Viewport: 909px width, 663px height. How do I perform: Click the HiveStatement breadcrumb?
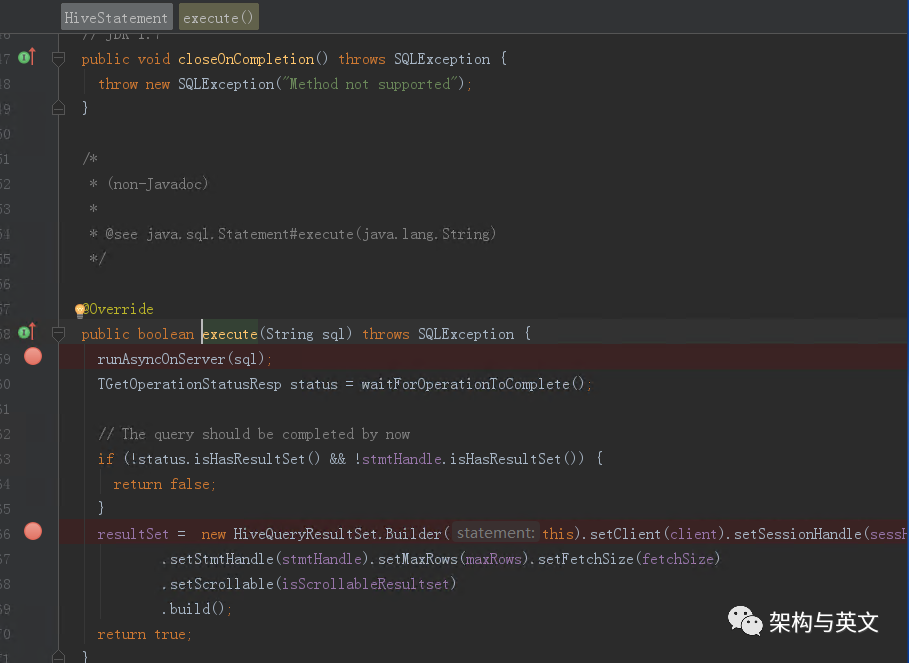[117, 17]
